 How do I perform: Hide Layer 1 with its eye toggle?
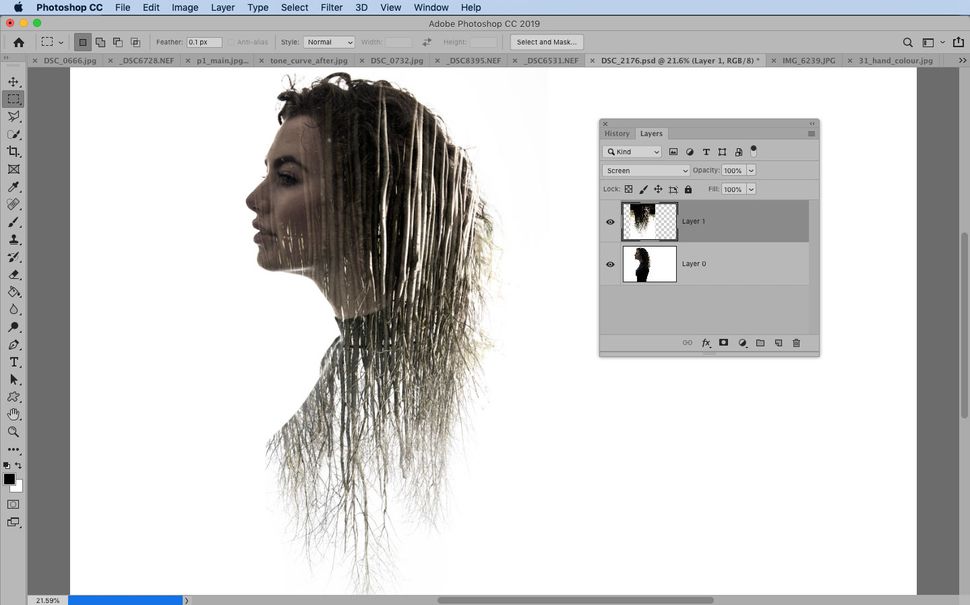point(610,221)
